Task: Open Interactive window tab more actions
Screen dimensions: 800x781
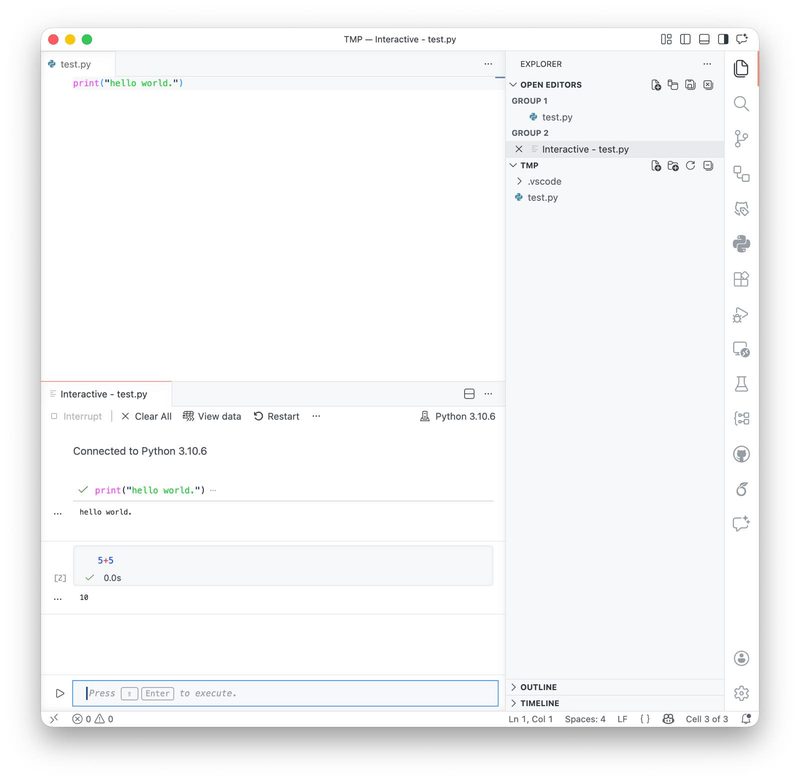Action: [488, 394]
